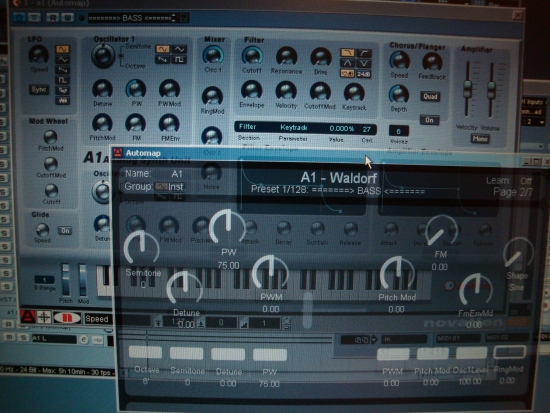Screen dimensions: 550x413
Task: Select the LFO triangle waveform button
Action: 63,60
